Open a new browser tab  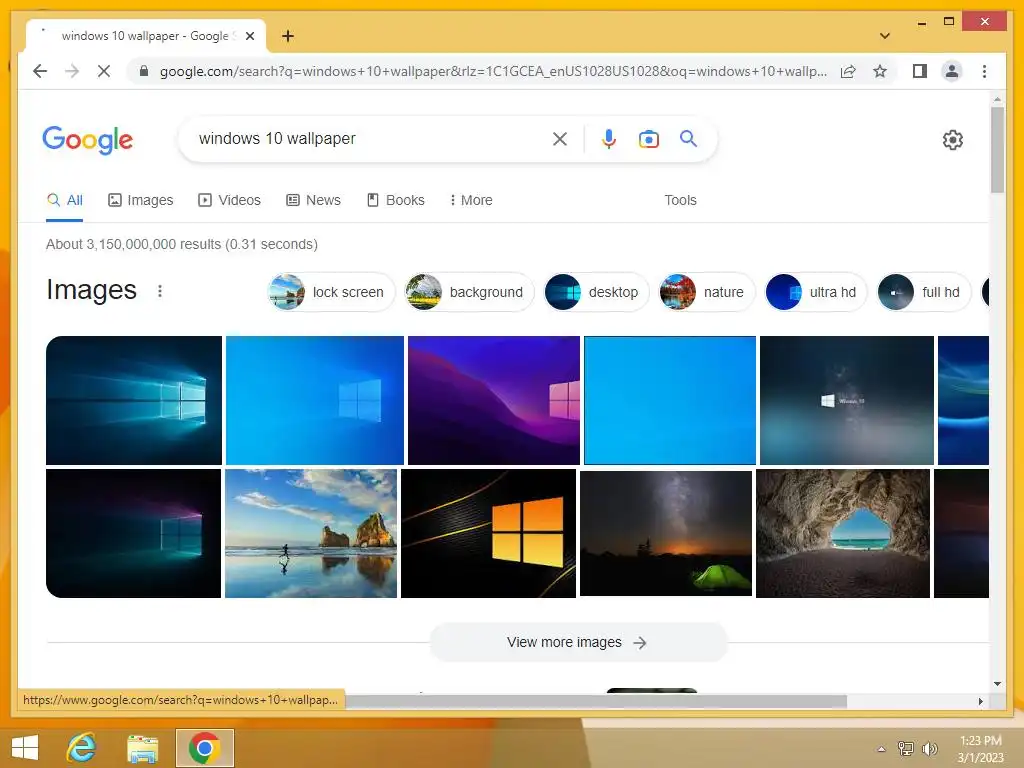click(x=288, y=36)
